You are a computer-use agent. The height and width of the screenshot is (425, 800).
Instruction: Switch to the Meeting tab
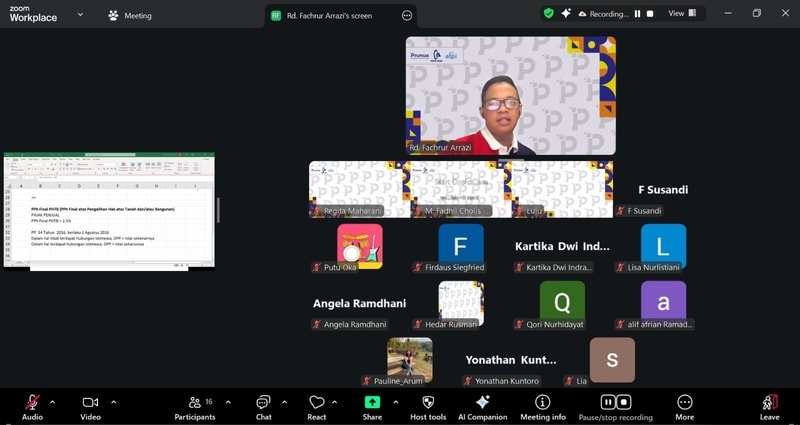click(129, 15)
